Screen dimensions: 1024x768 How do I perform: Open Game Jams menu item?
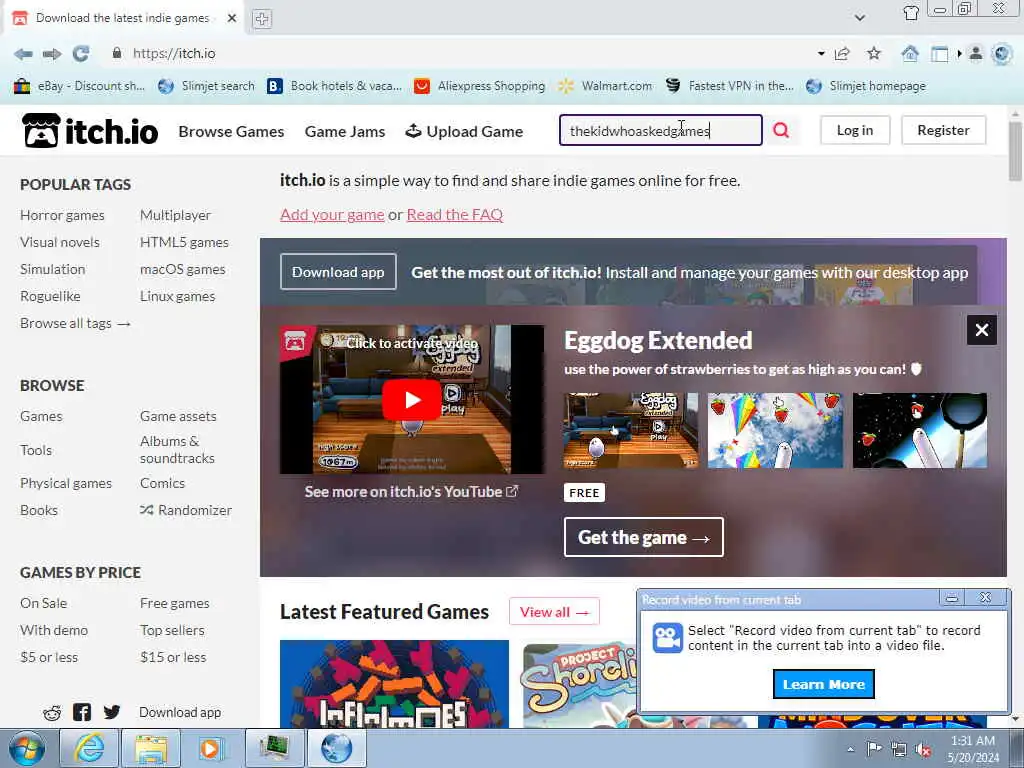tap(345, 131)
